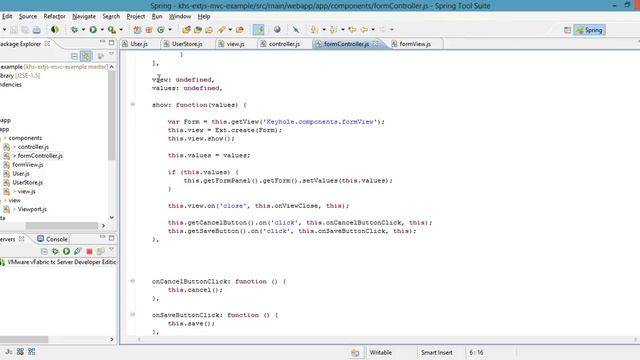The height and width of the screenshot is (360, 640).
Task: Select Viewport.js in Package Explorer tree
Action: click(32, 209)
